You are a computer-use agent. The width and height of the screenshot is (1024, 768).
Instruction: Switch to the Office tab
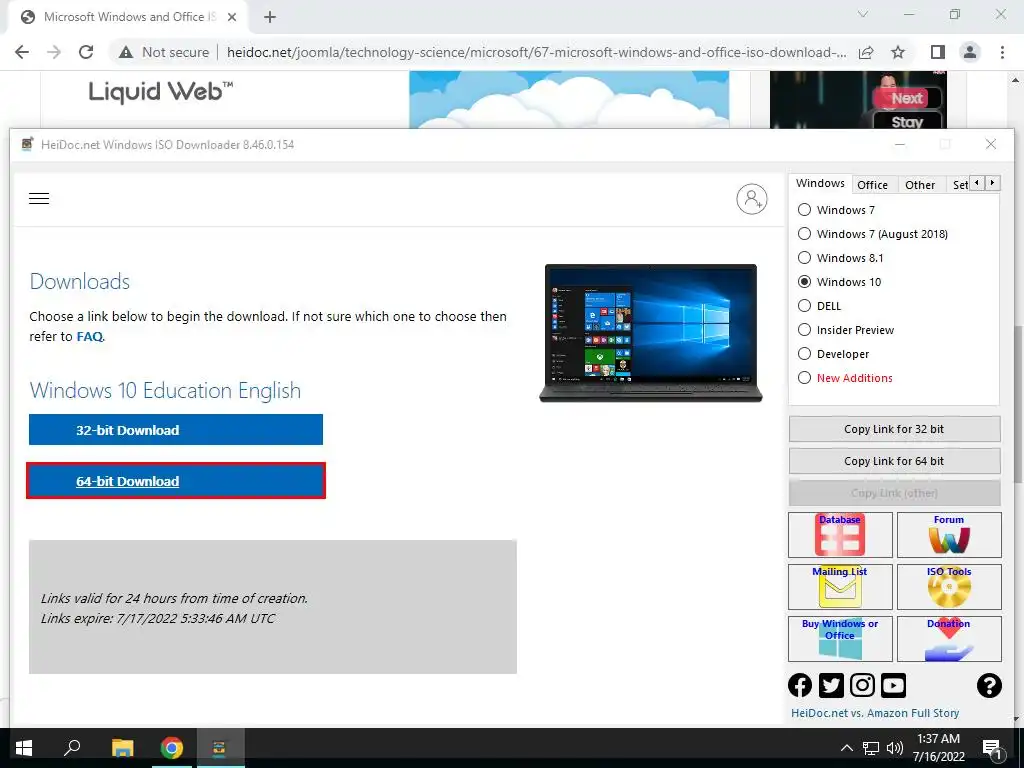872,185
